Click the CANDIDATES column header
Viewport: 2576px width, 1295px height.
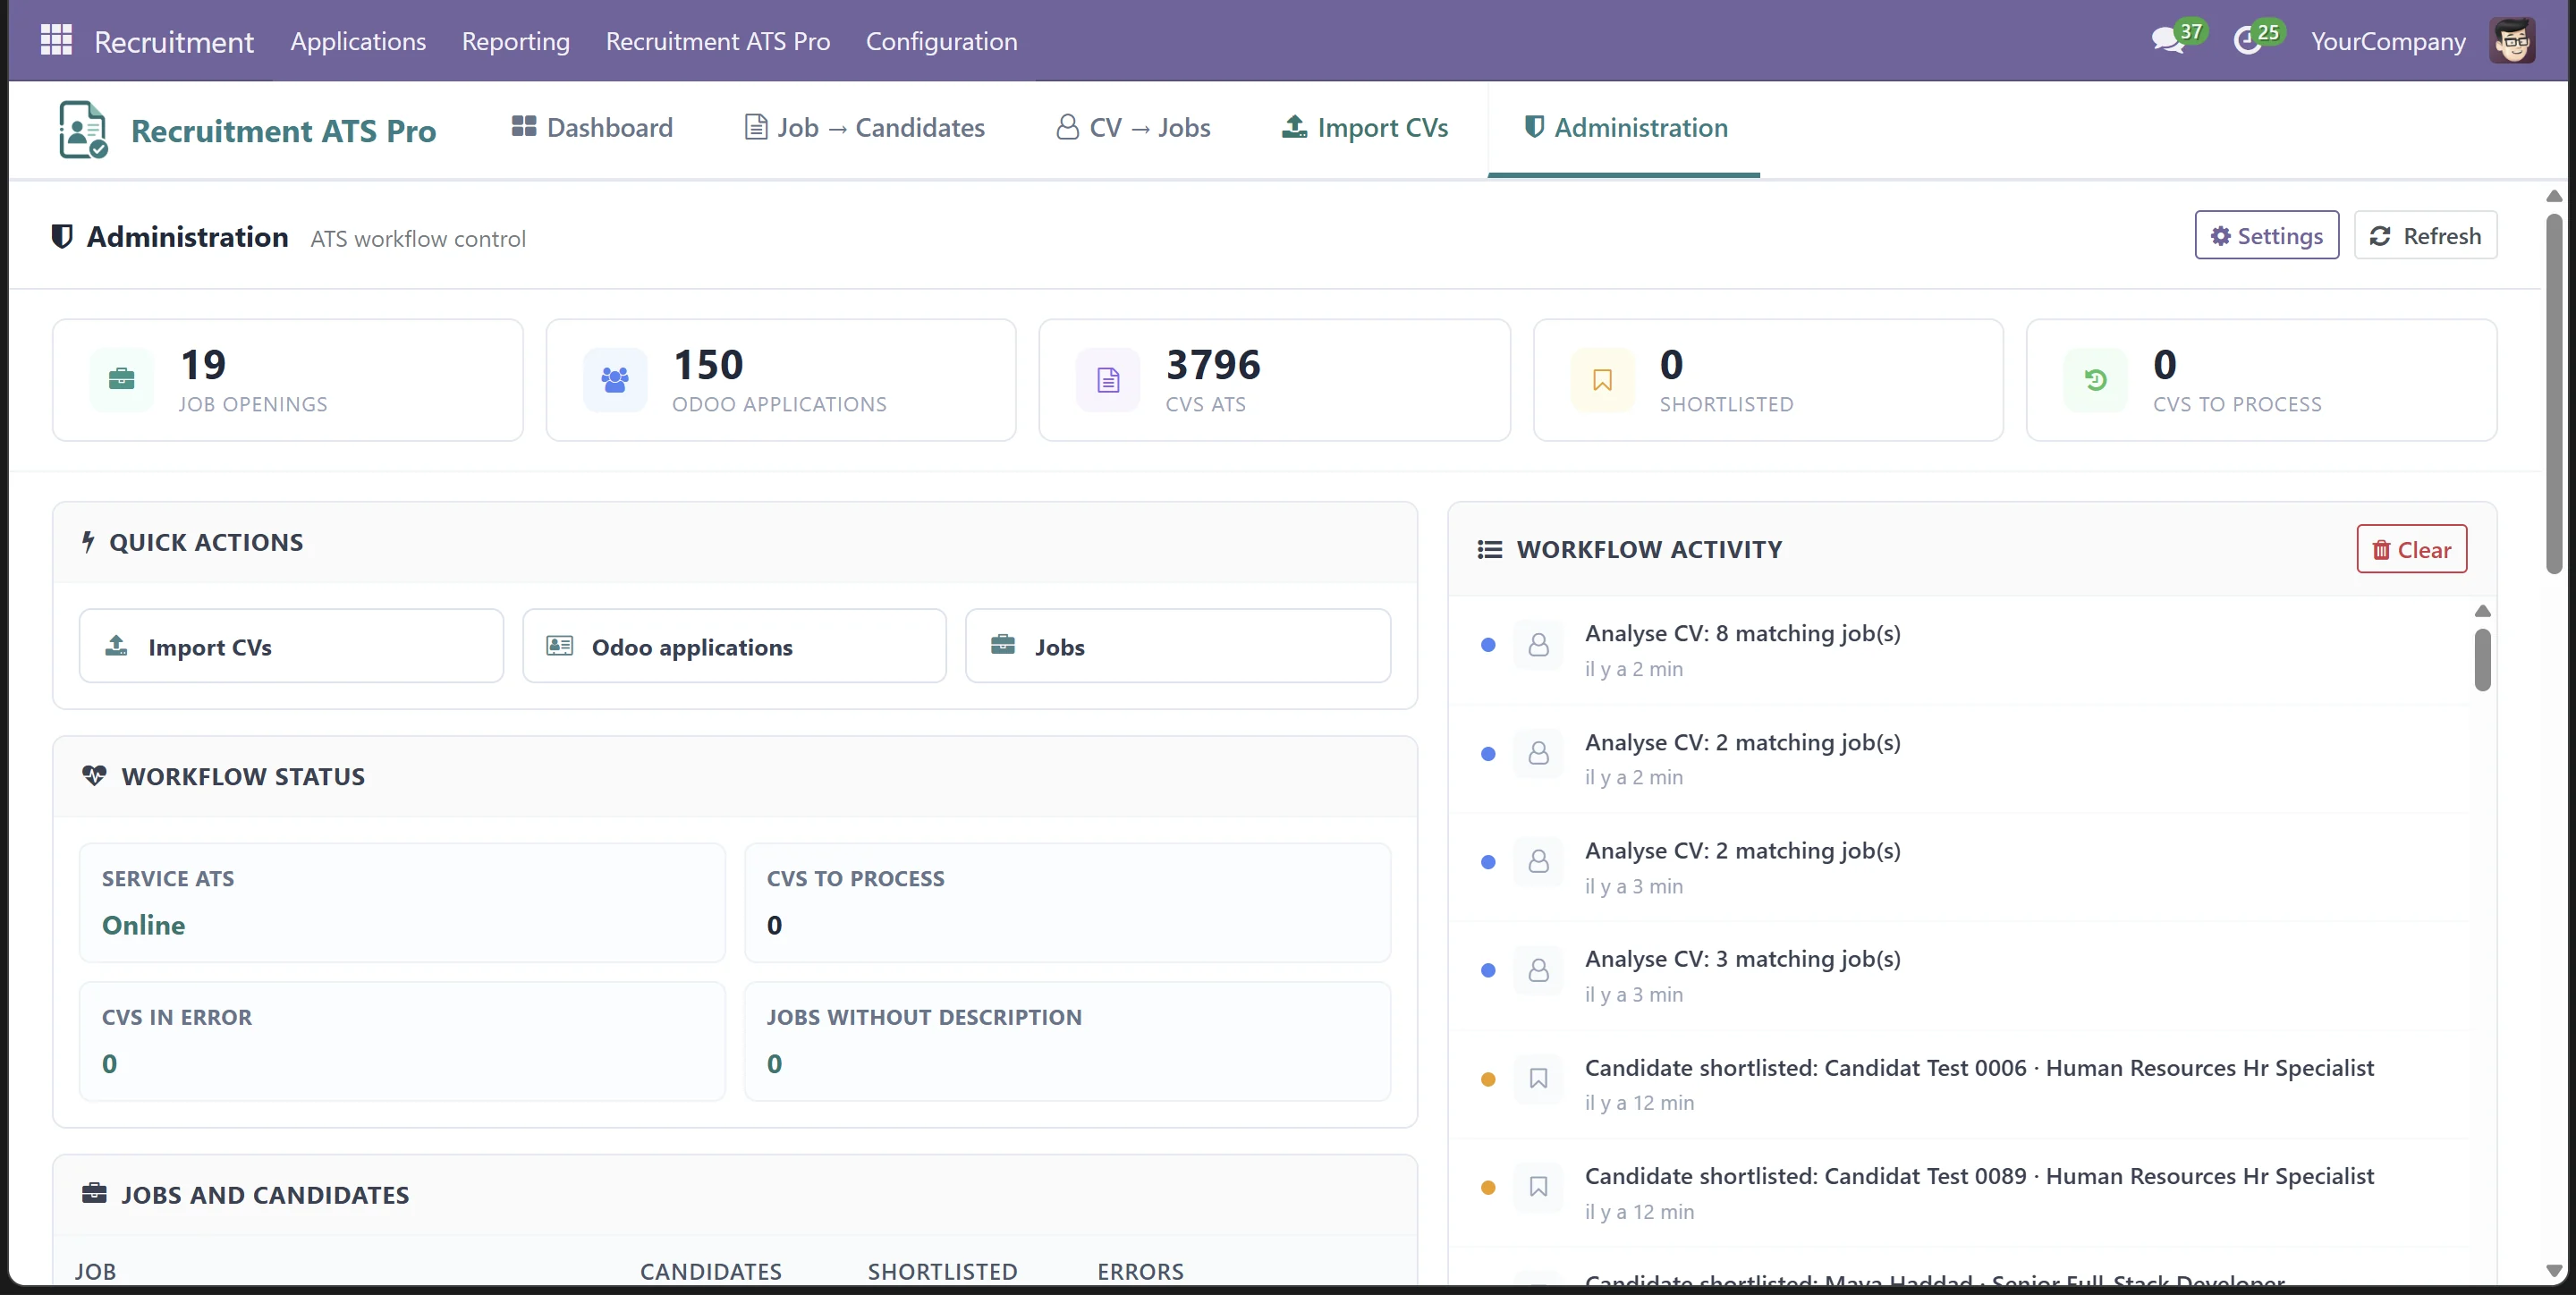pos(711,1271)
